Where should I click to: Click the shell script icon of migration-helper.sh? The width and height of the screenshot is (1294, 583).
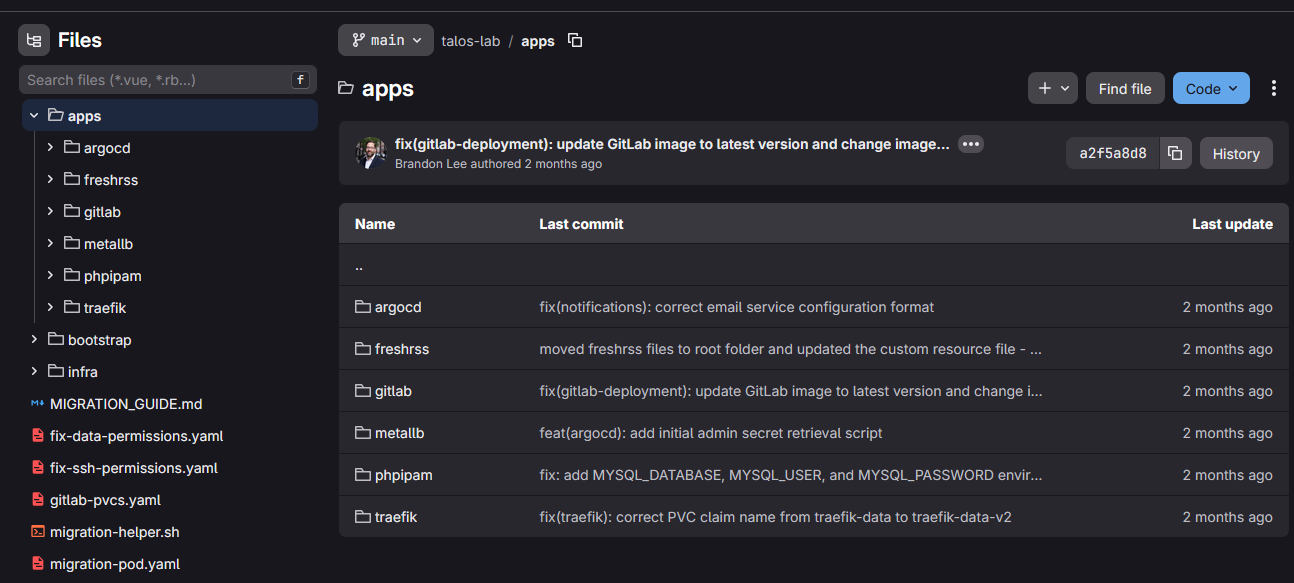click(x=38, y=532)
